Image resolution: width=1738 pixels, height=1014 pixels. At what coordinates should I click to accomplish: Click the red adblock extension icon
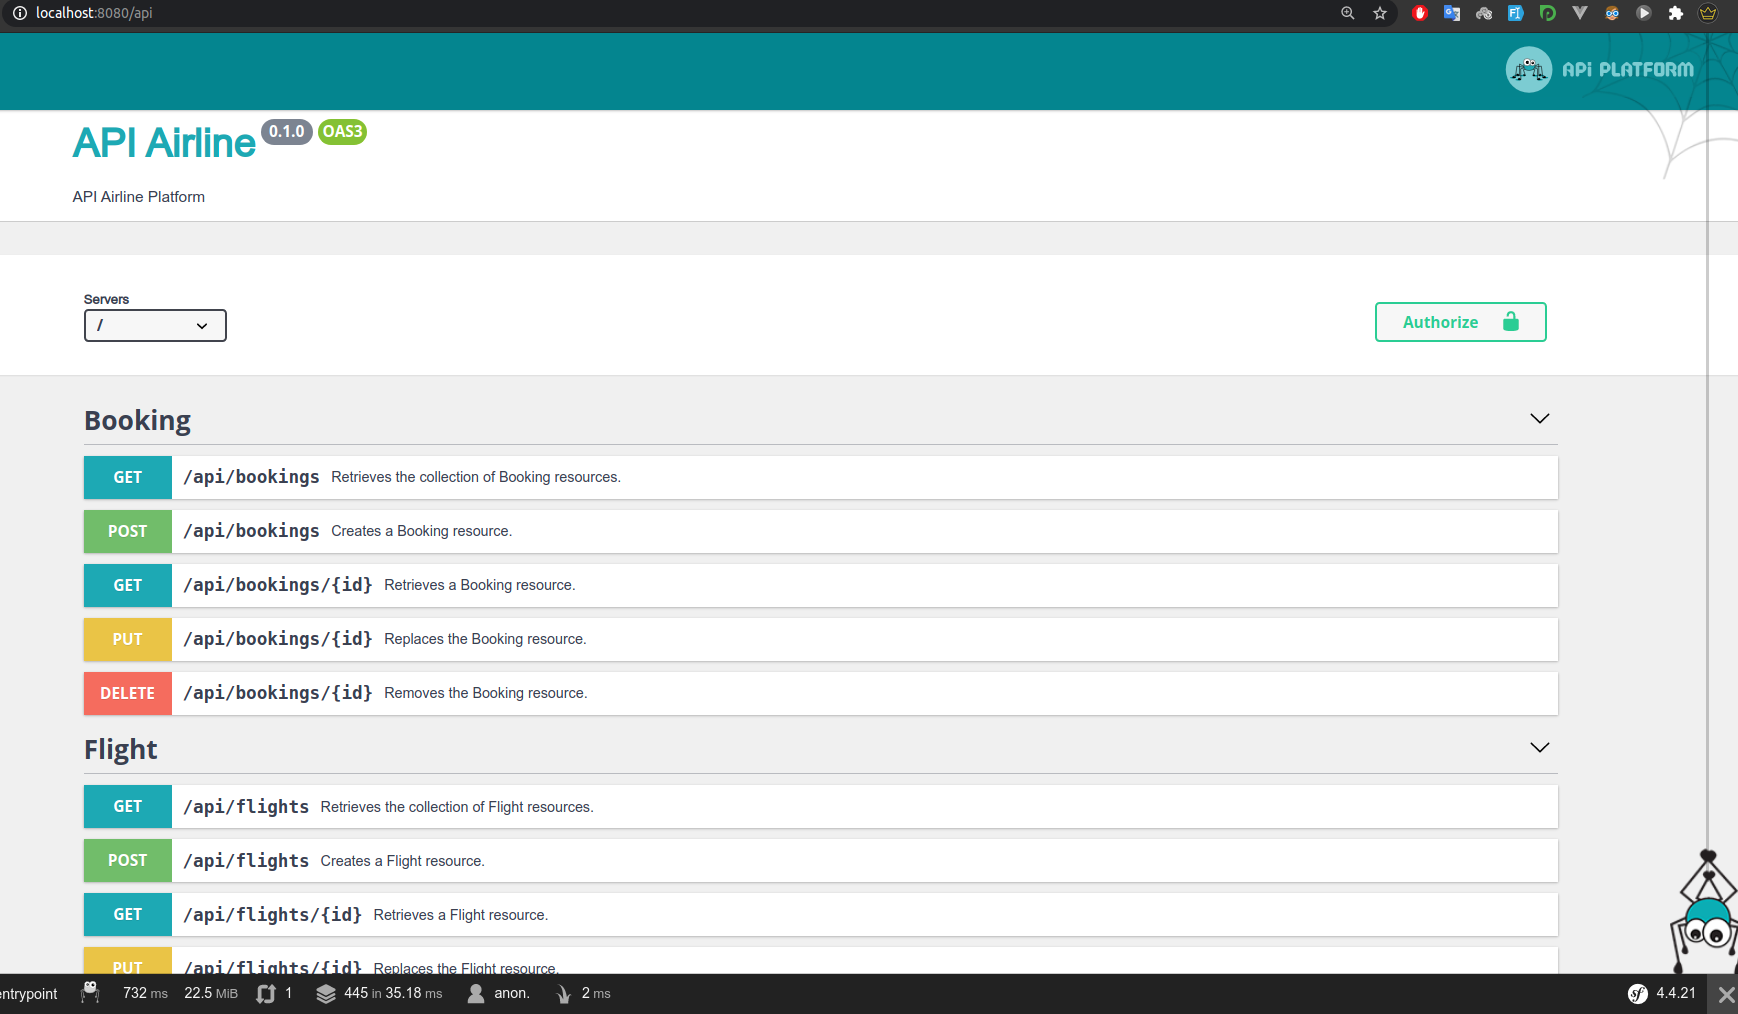click(x=1419, y=13)
